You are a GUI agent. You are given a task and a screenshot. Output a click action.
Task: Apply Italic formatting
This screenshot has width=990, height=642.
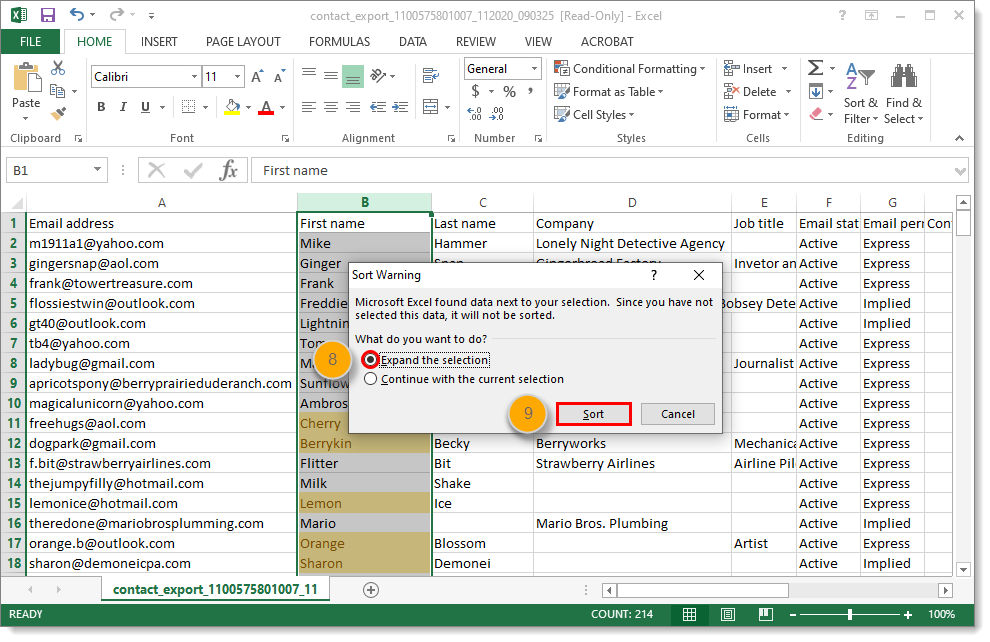[x=123, y=107]
